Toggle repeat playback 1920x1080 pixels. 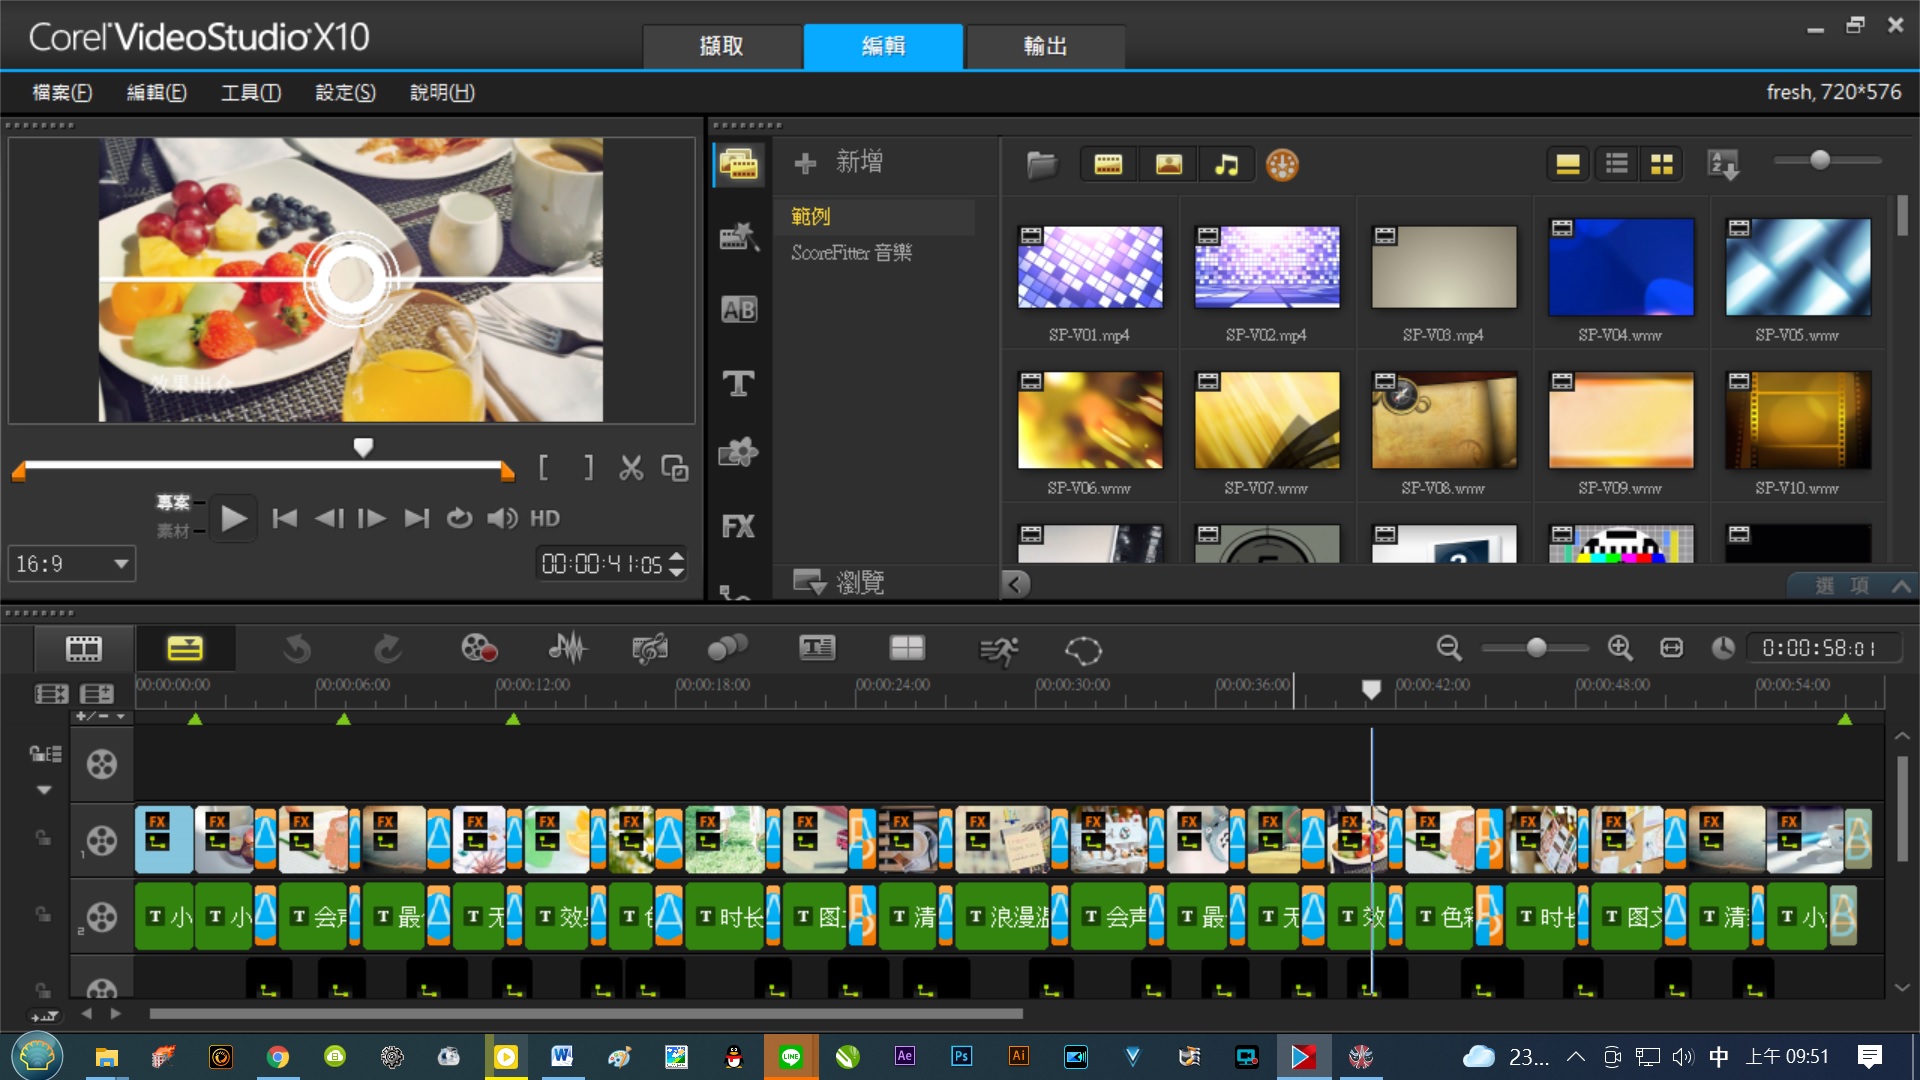[x=459, y=518]
